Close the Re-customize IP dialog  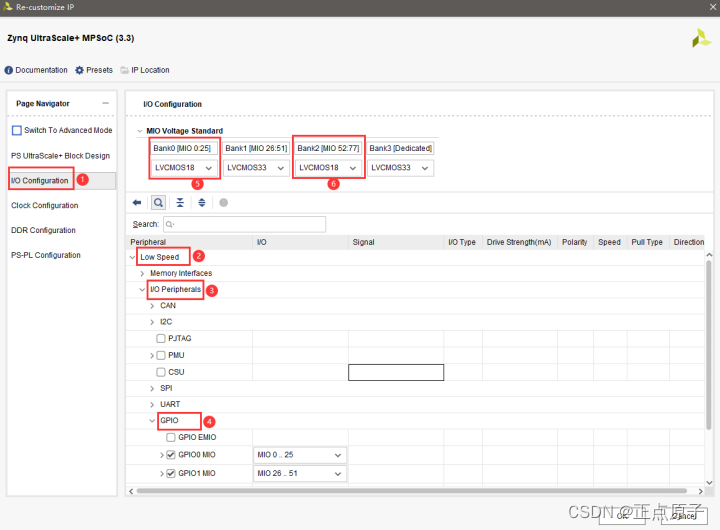(x=713, y=7)
